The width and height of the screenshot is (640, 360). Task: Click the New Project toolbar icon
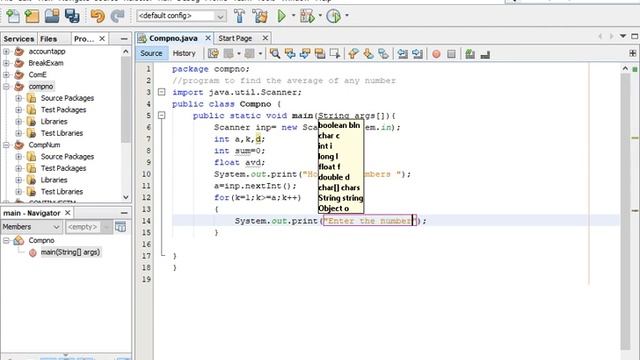32,16
